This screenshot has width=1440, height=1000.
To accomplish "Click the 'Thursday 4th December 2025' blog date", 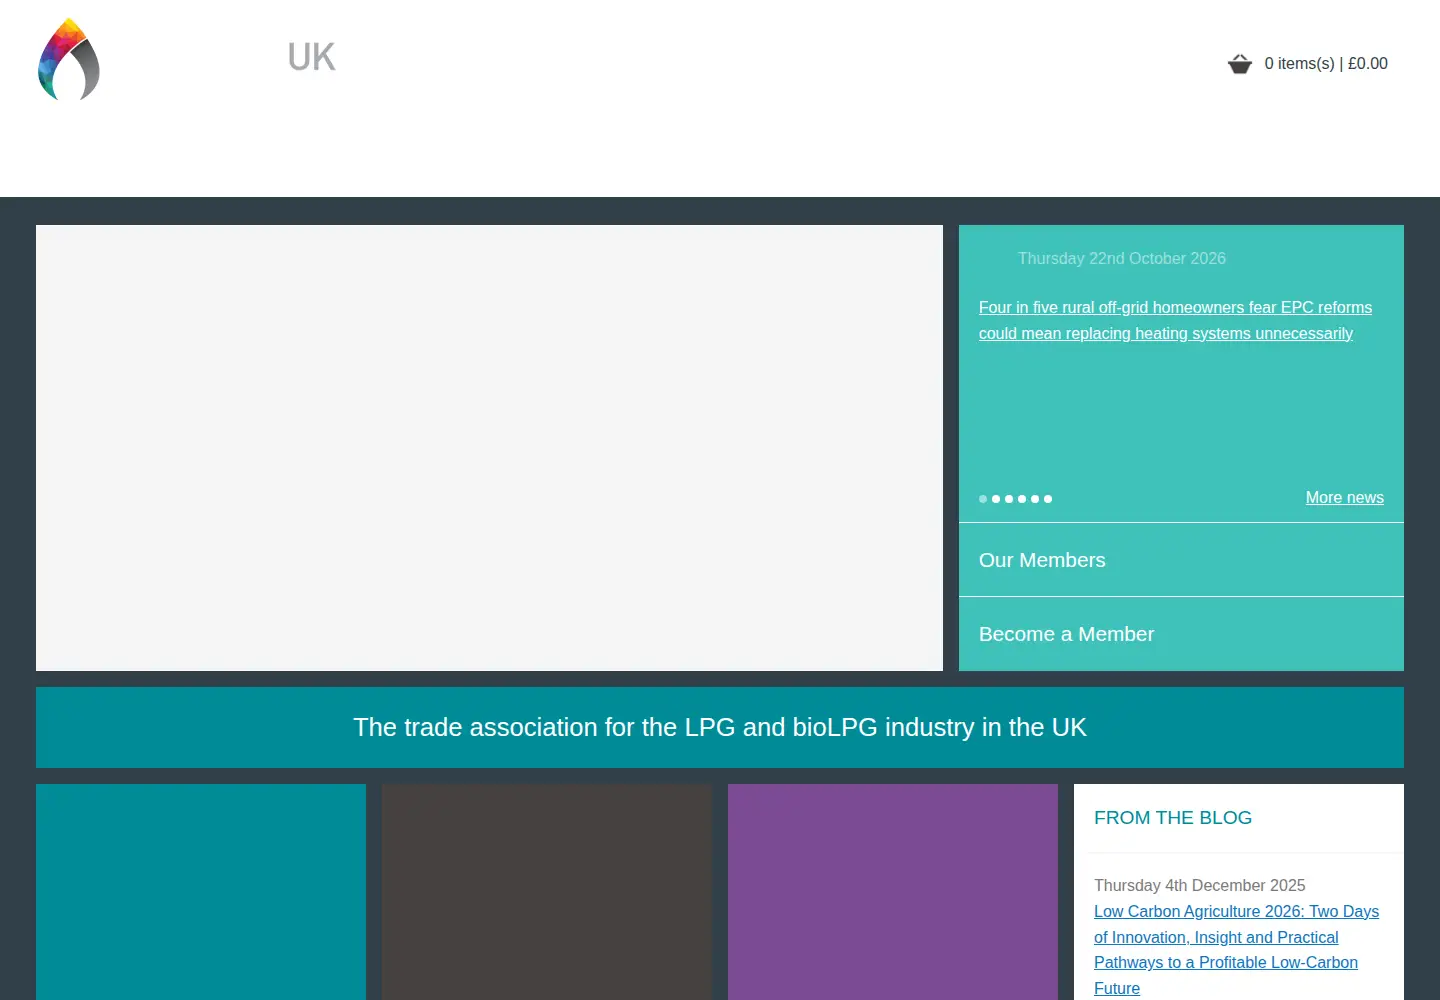I will (x=1199, y=885).
